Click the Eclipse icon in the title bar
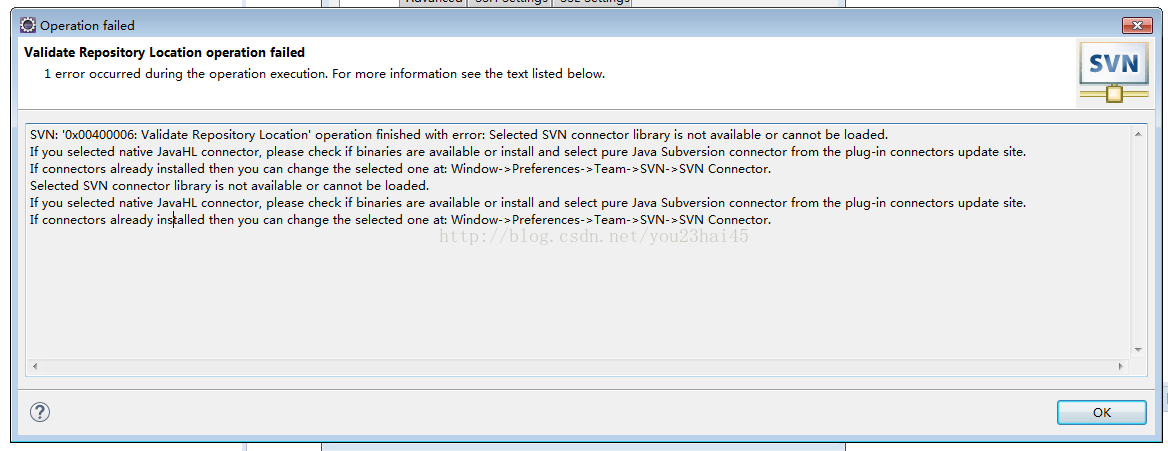The height and width of the screenshot is (451, 1168). [x=28, y=25]
